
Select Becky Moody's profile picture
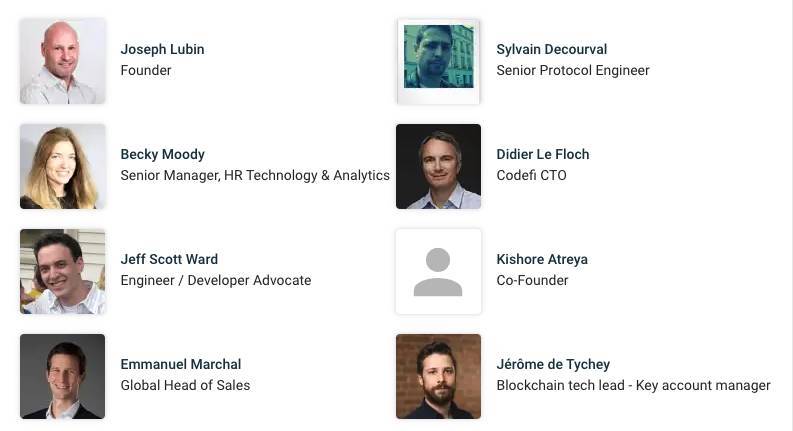[x=63, y=166]
